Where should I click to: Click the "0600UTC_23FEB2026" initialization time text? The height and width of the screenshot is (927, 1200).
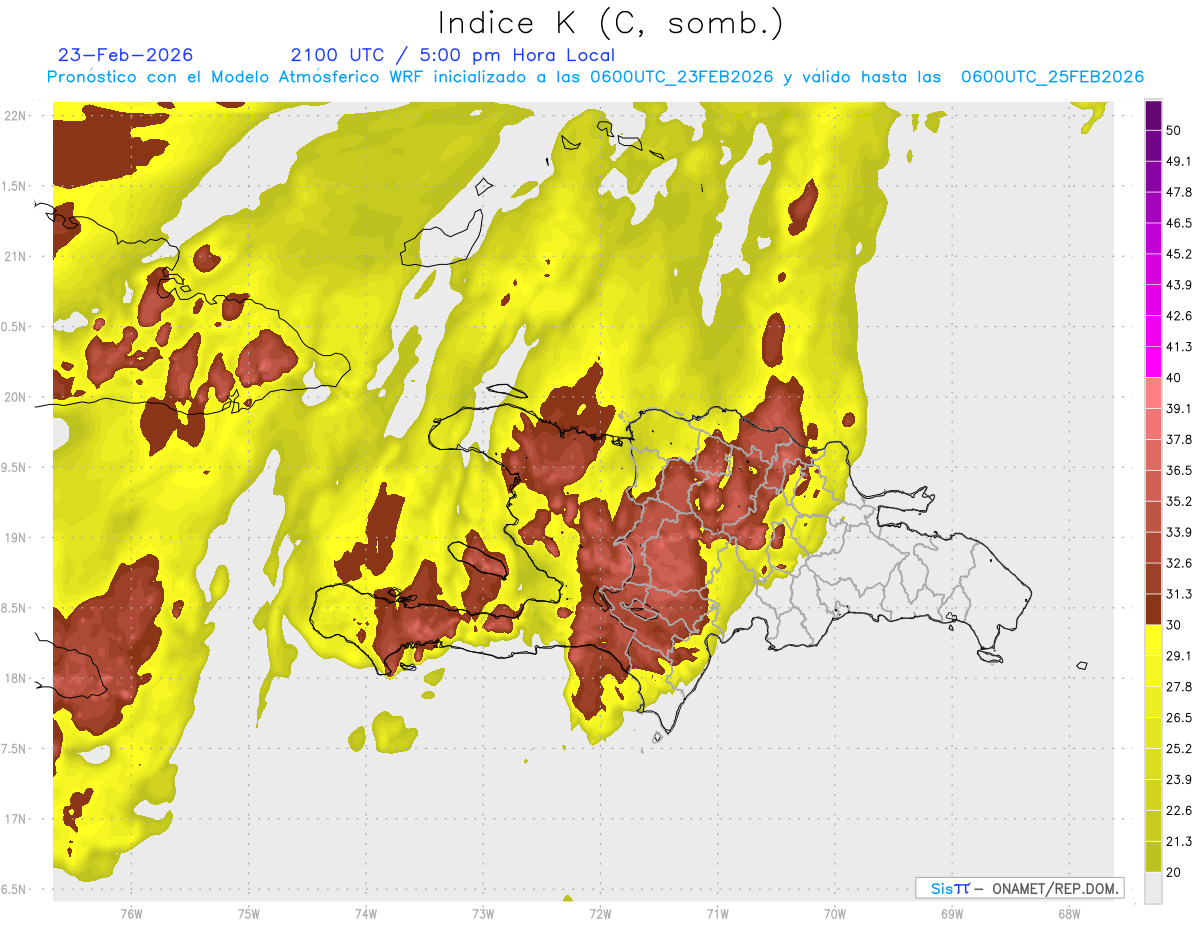pos(682,77)
